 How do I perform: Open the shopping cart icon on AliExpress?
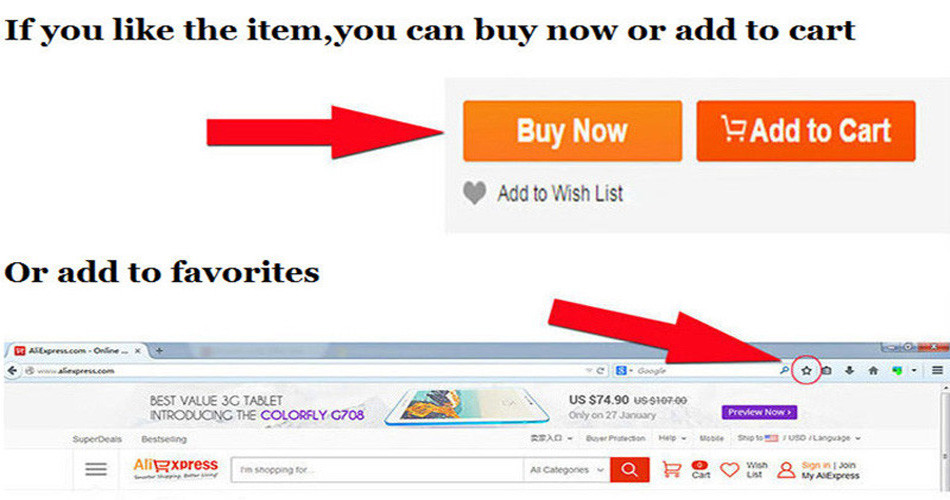pos(671,470)
